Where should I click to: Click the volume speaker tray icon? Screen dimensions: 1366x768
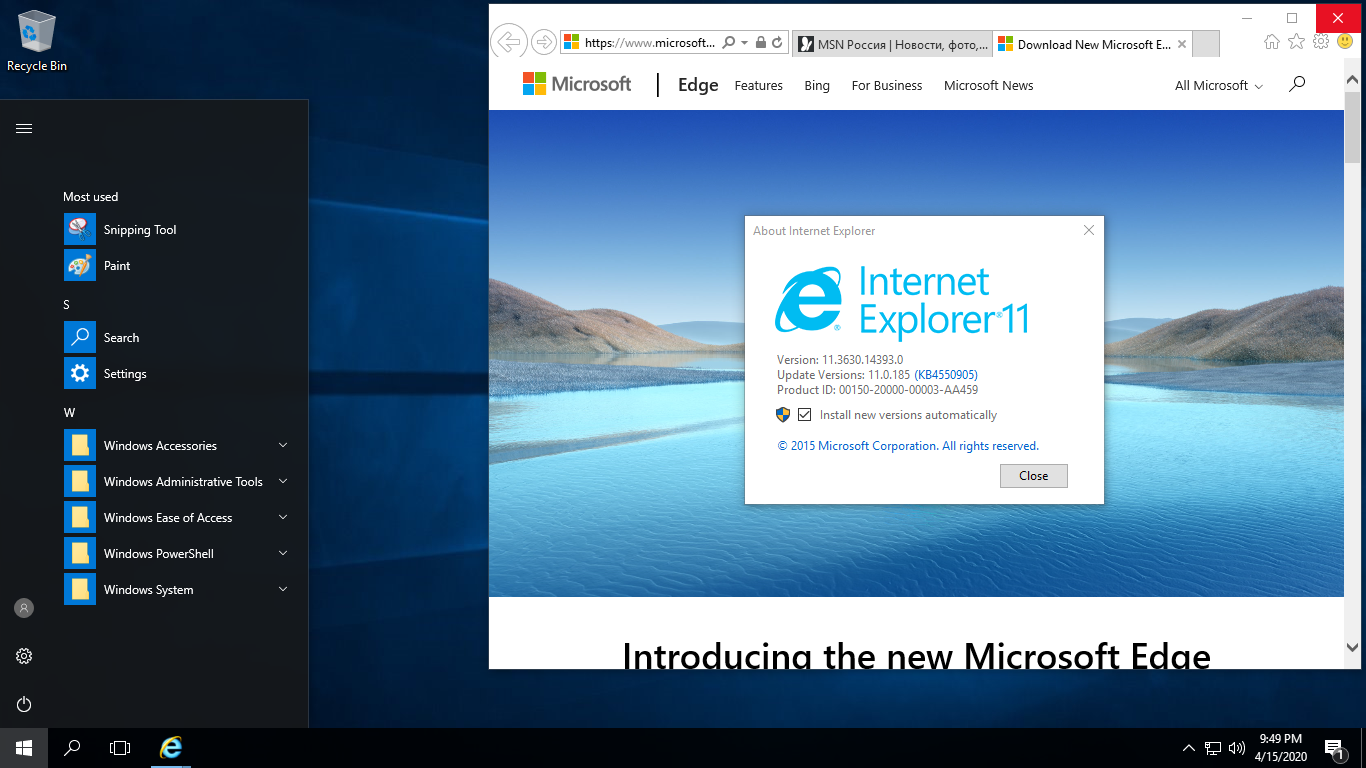click(1237, 748)
